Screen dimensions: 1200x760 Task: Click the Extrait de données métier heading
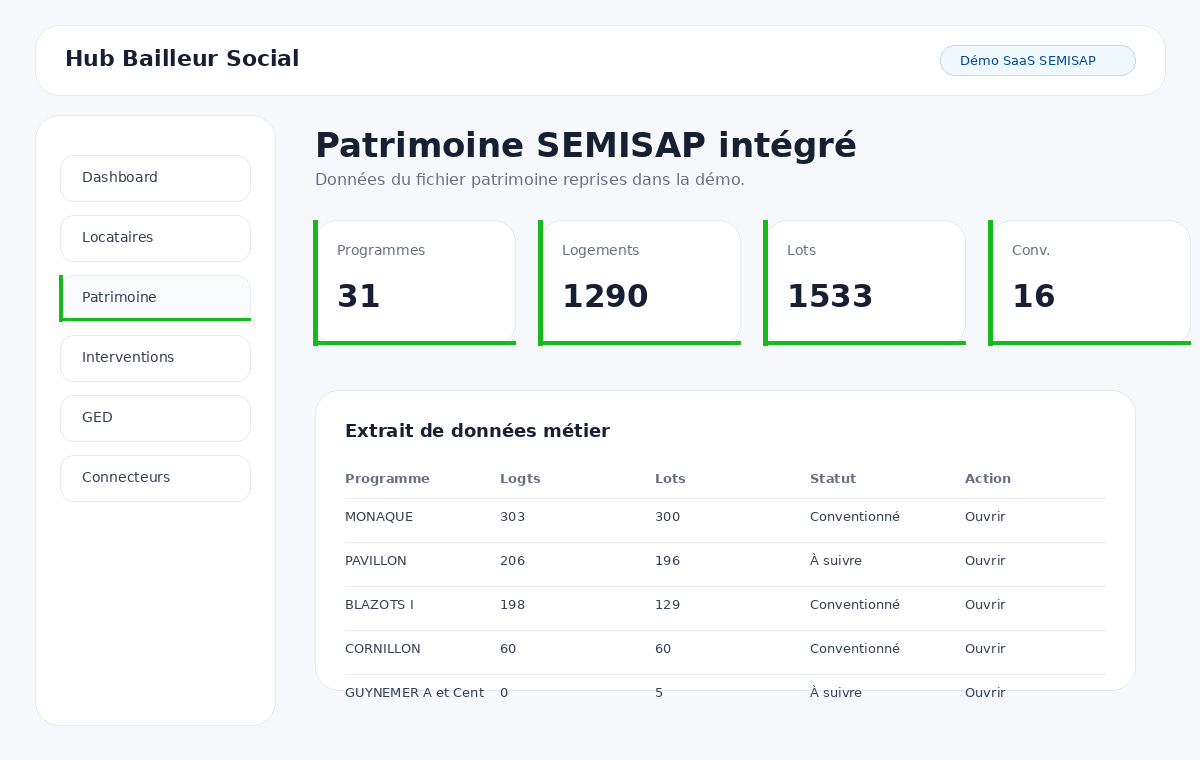477,431
